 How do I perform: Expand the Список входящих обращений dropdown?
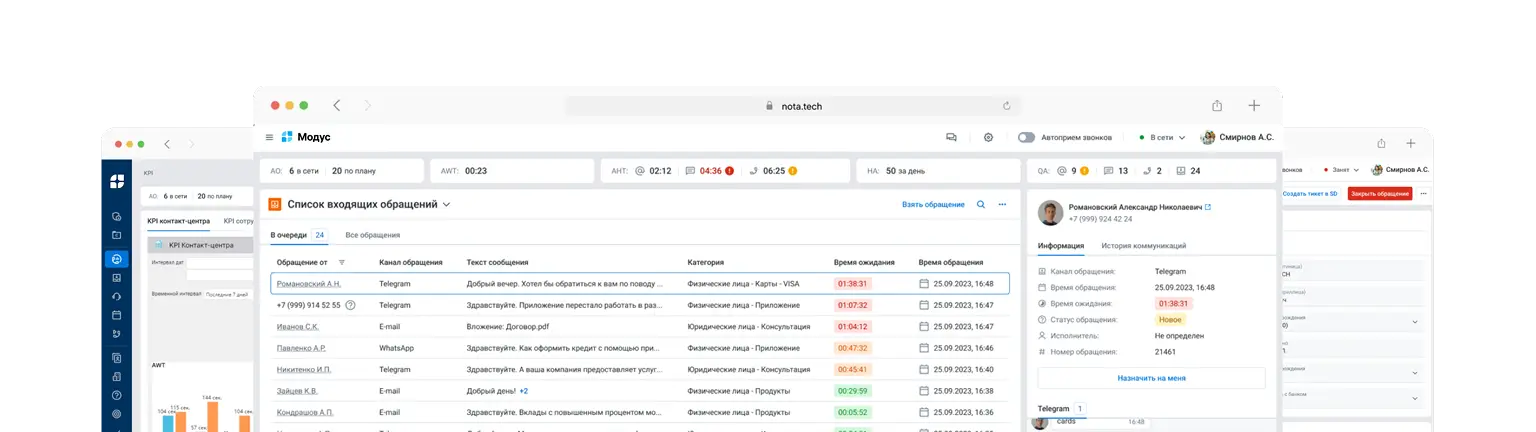446,204
